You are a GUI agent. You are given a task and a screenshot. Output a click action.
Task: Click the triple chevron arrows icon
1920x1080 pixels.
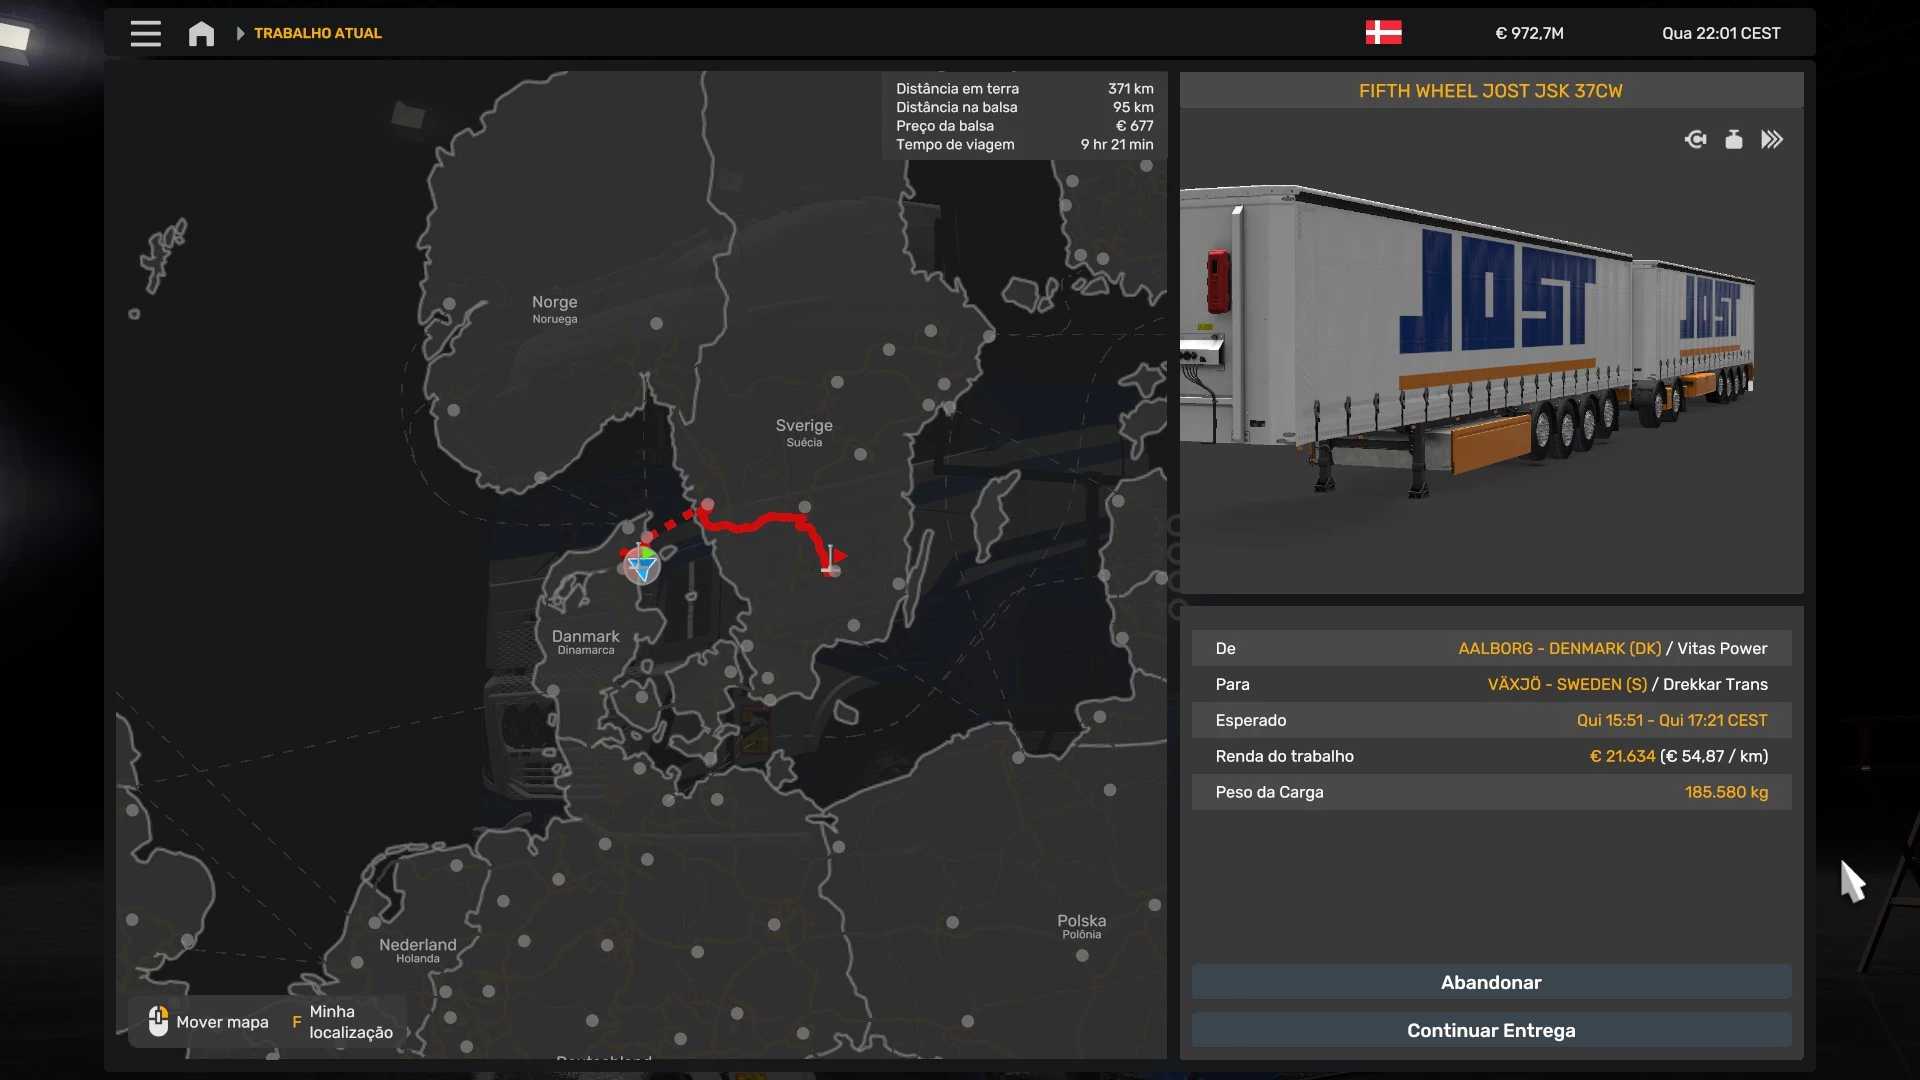[1772, 140]
